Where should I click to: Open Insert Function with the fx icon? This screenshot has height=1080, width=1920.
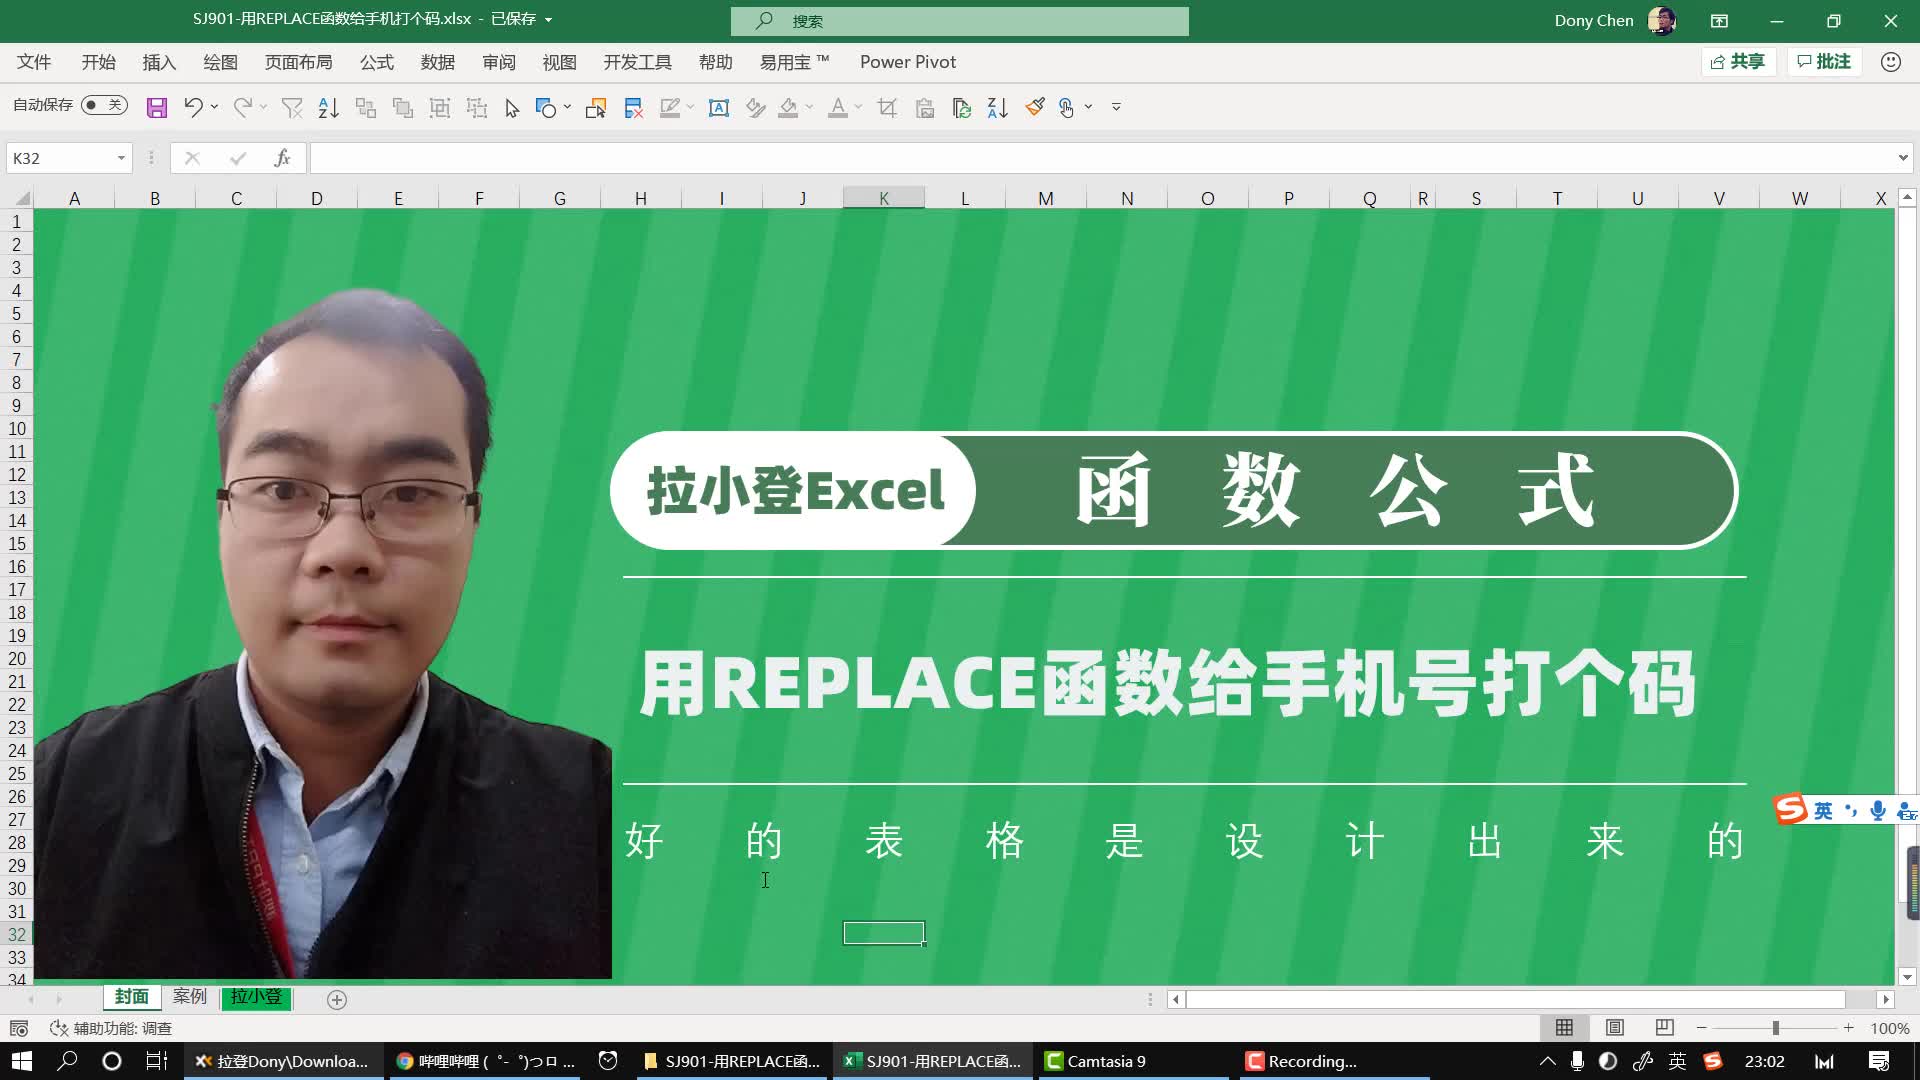[282, 157]
